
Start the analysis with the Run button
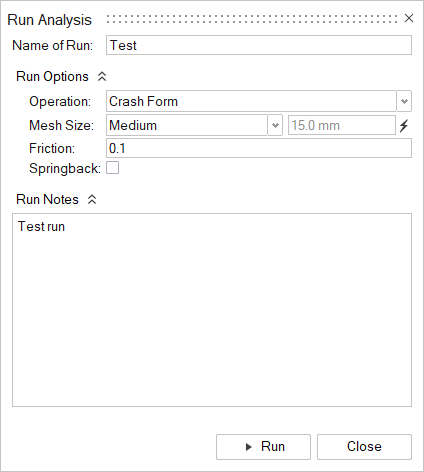pos(263,447)
